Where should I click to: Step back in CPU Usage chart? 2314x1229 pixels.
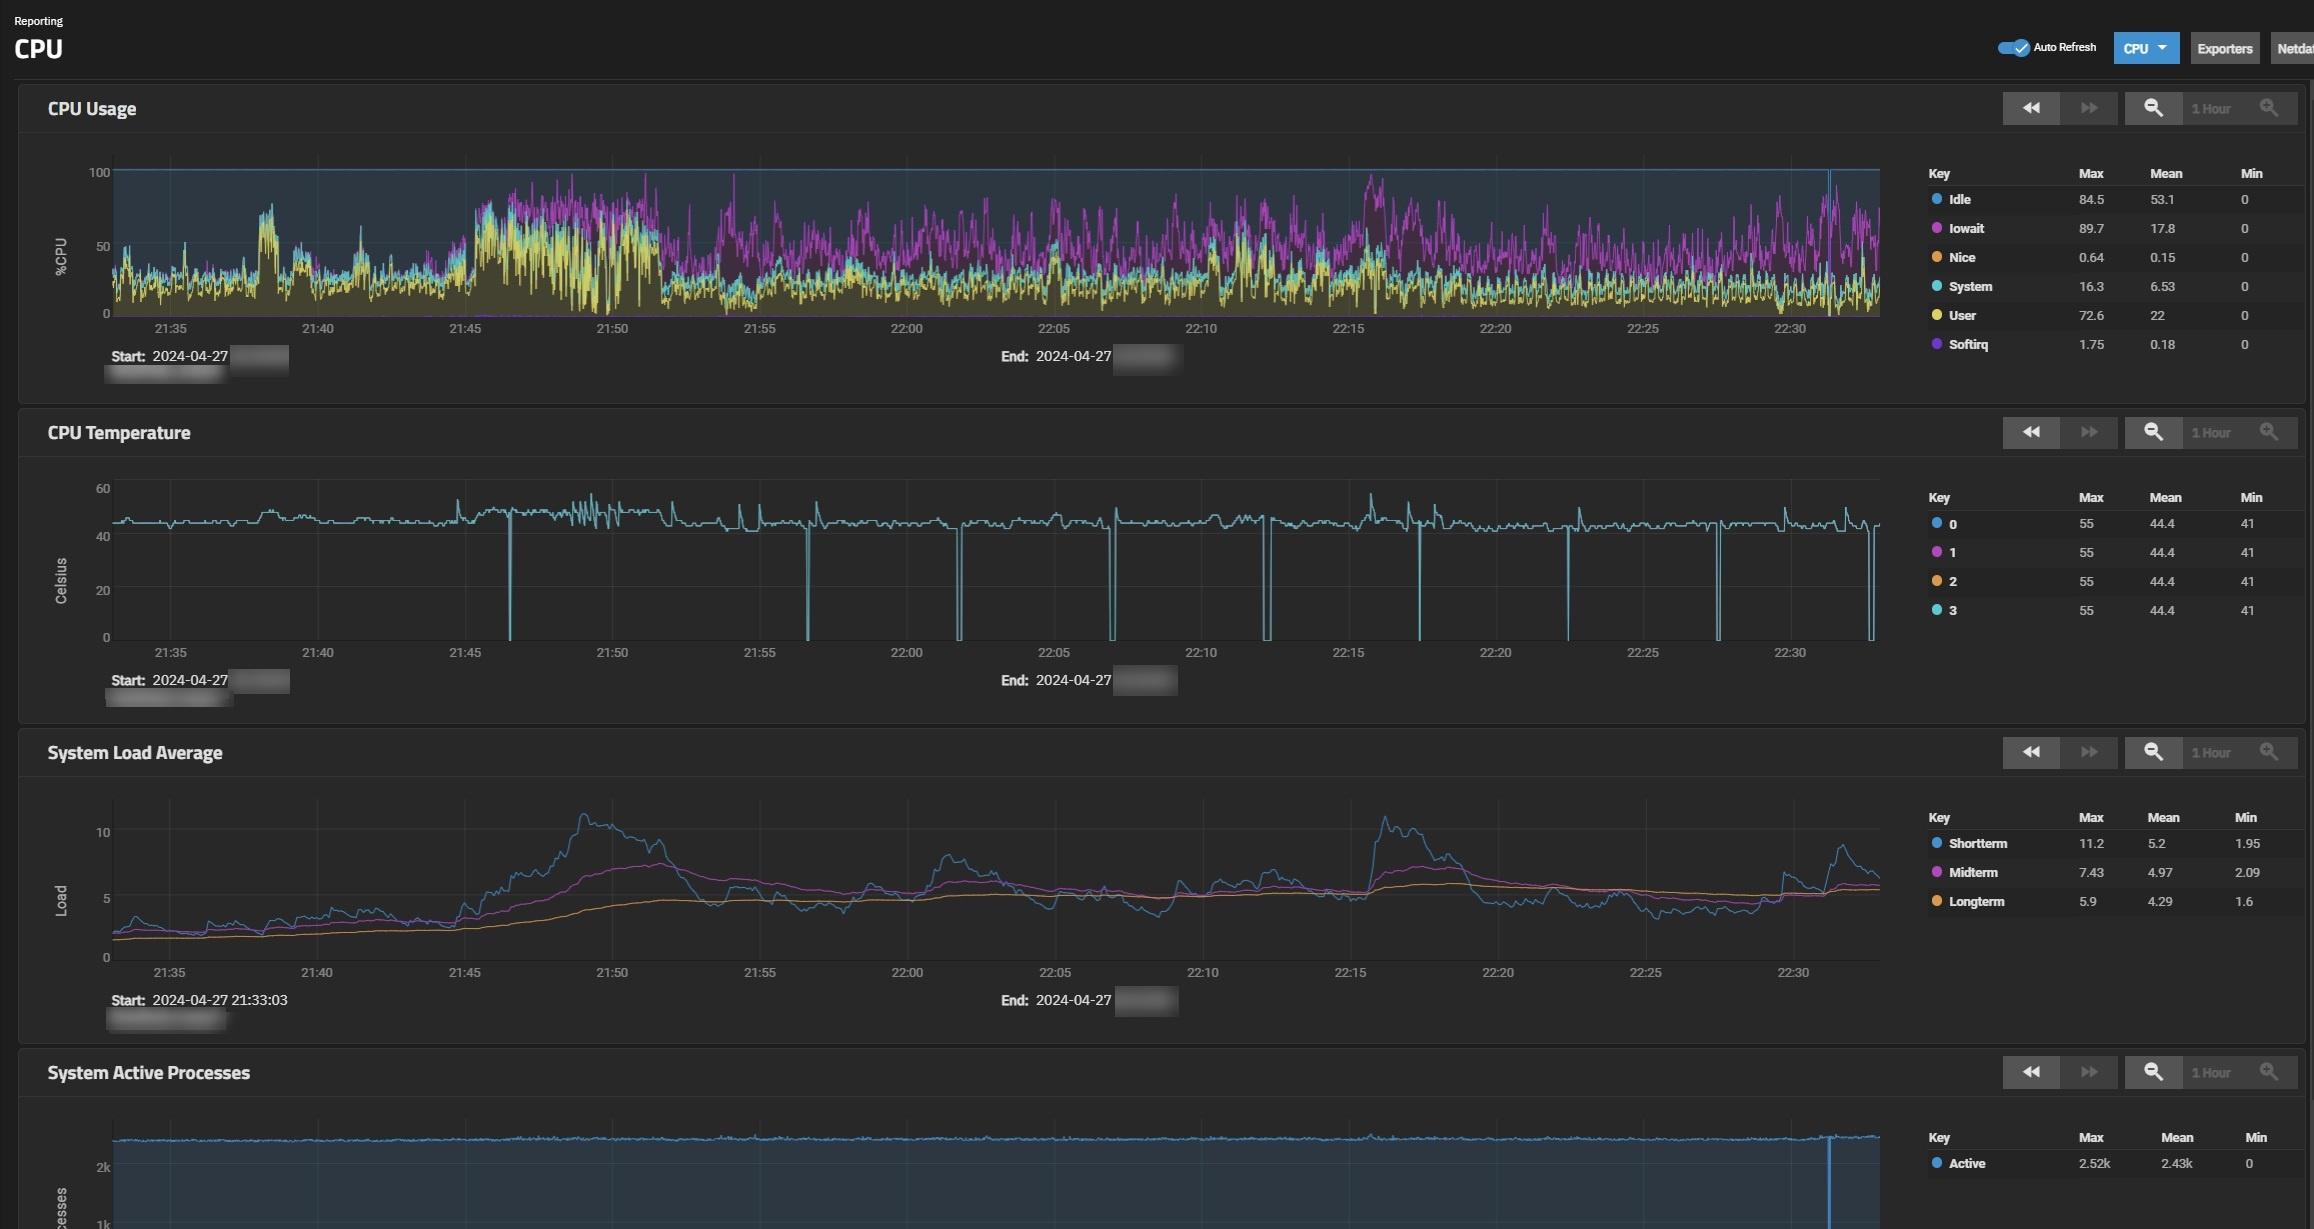(2030, 108)
